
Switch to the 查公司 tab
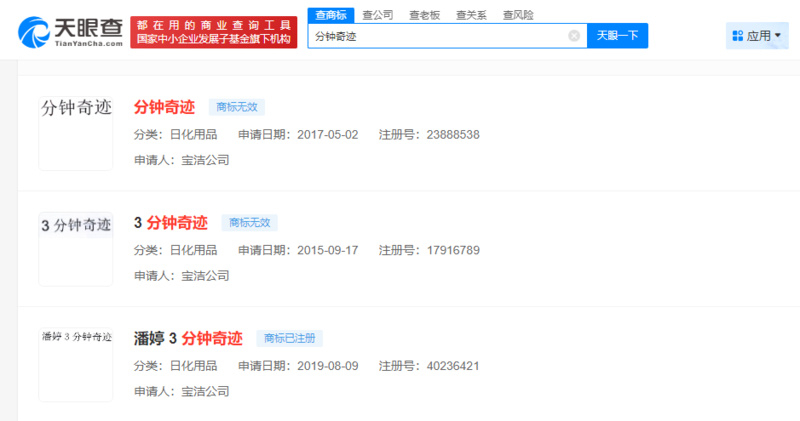point(378,15)
